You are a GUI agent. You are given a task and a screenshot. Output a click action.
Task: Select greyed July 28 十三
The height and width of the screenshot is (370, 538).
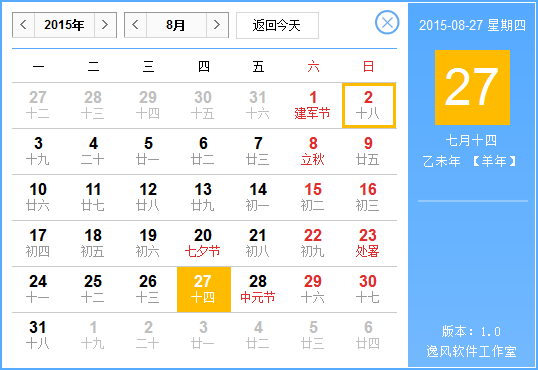pos(93,105)
